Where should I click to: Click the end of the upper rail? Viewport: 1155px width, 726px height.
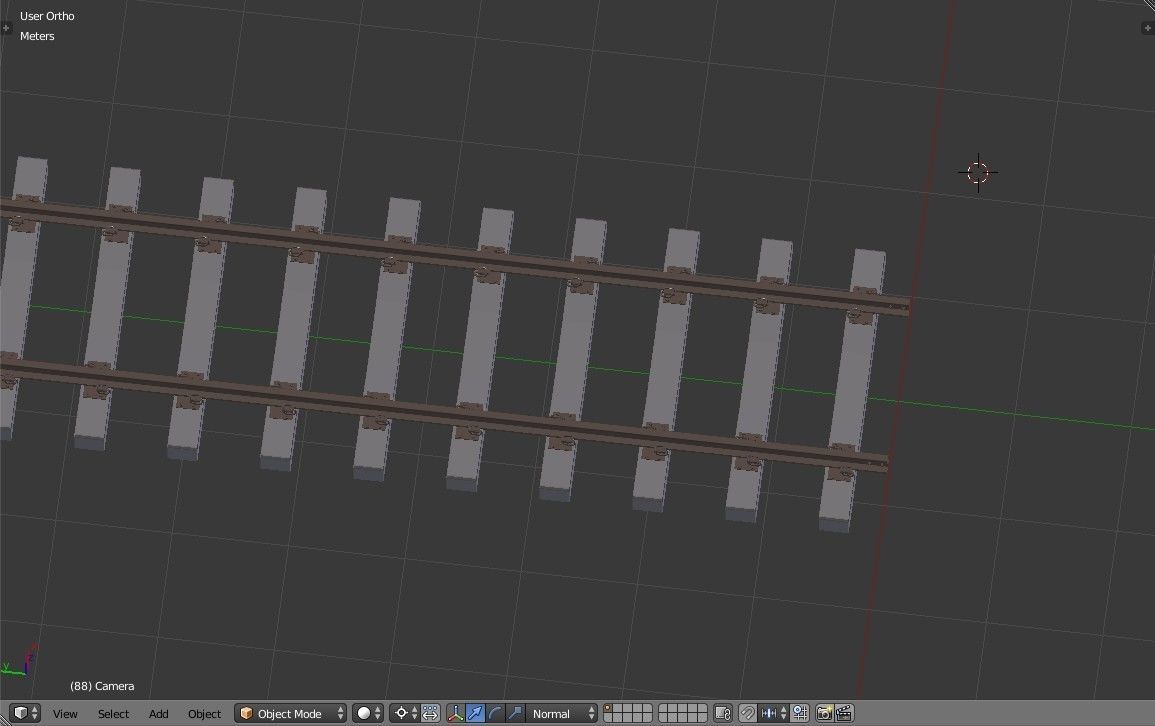(x=904, y=306)
